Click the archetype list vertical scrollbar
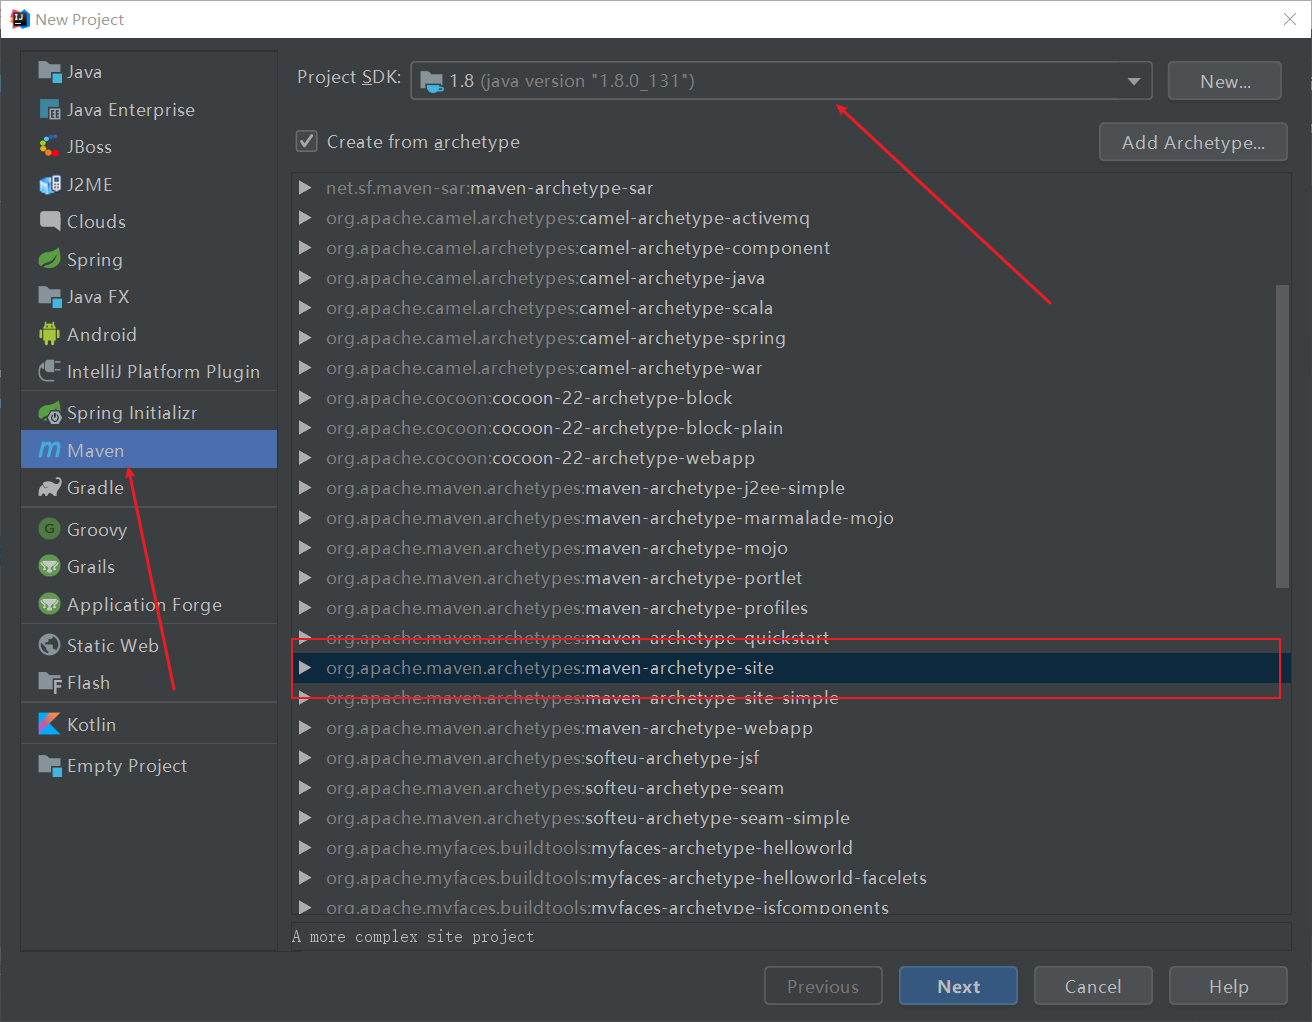The height and width of the screenshot is (1022, 1312). point(1282,436)
